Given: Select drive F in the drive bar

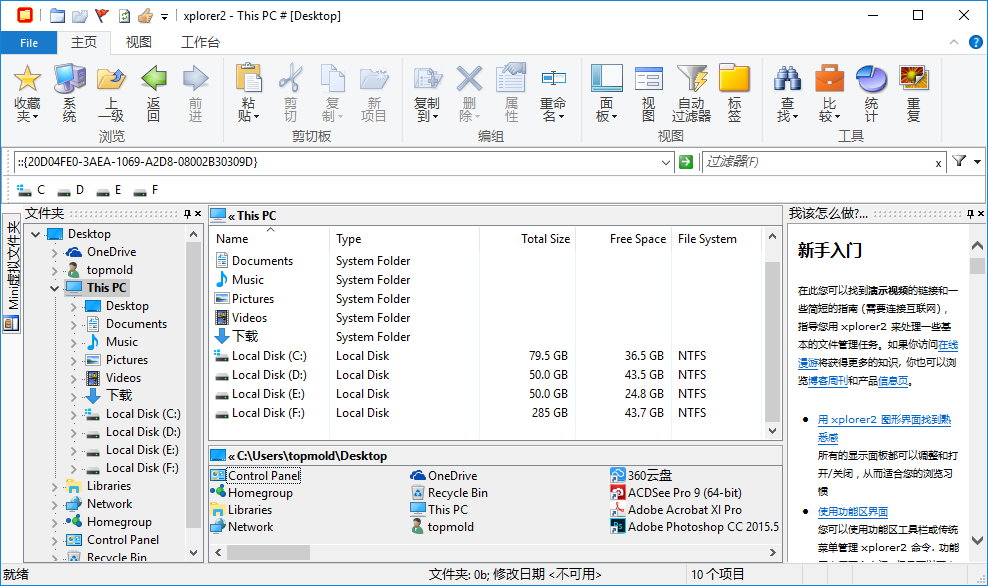Looking at the screenshot, I should pyautogui.click(x=146, y=190).
